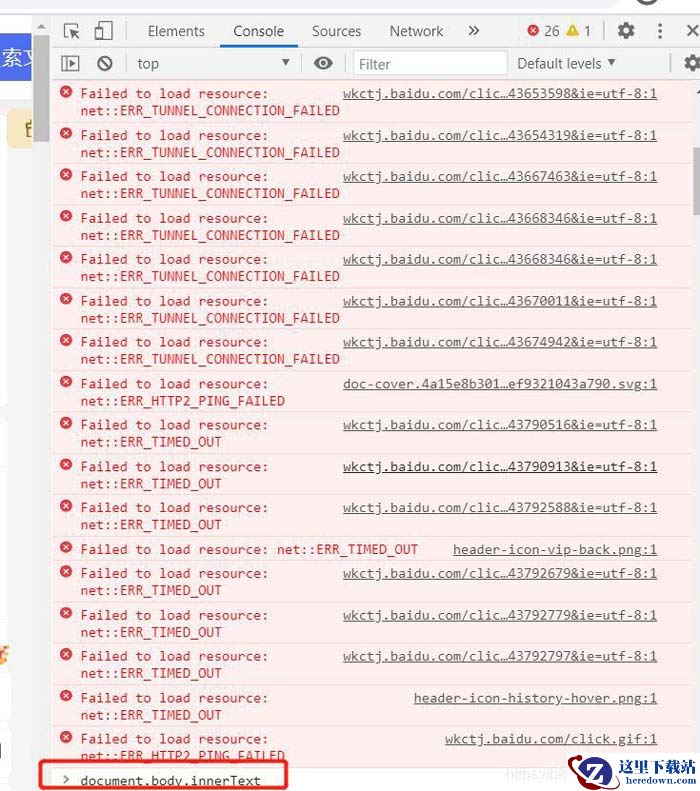
Task: Open the Sources tab
Action: (336, 31)
